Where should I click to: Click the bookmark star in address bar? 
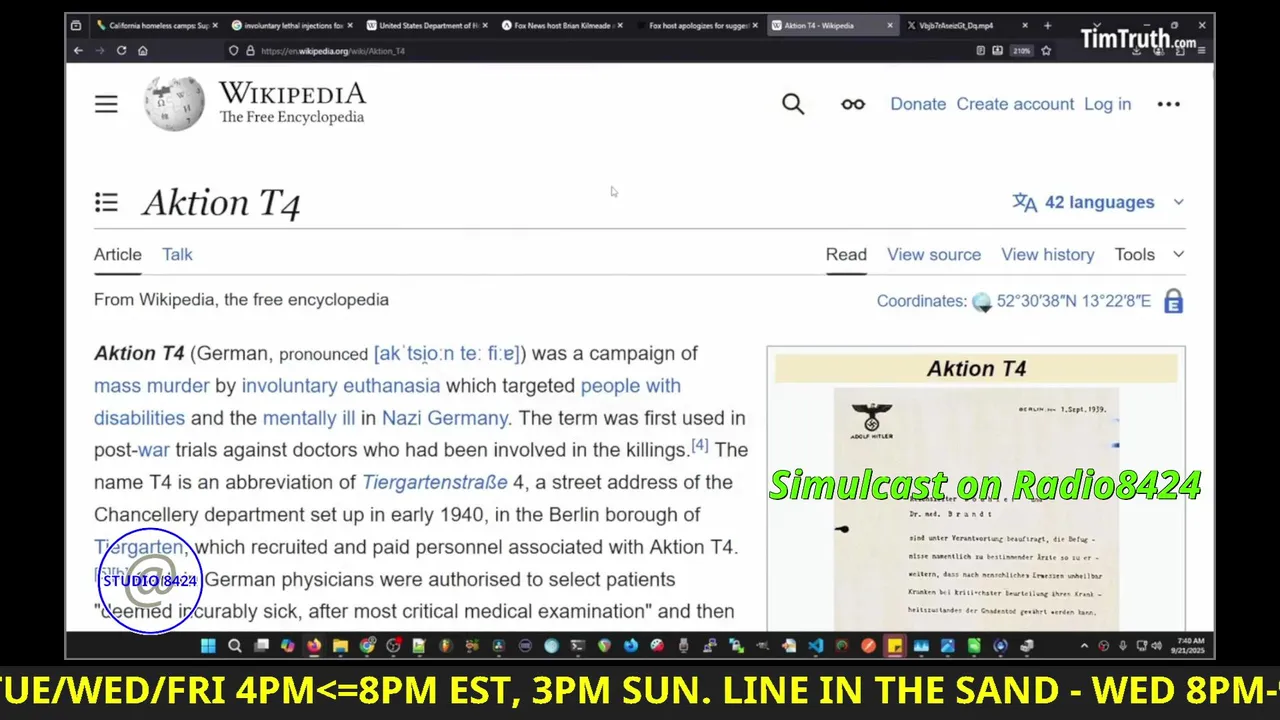(1046, 50)
